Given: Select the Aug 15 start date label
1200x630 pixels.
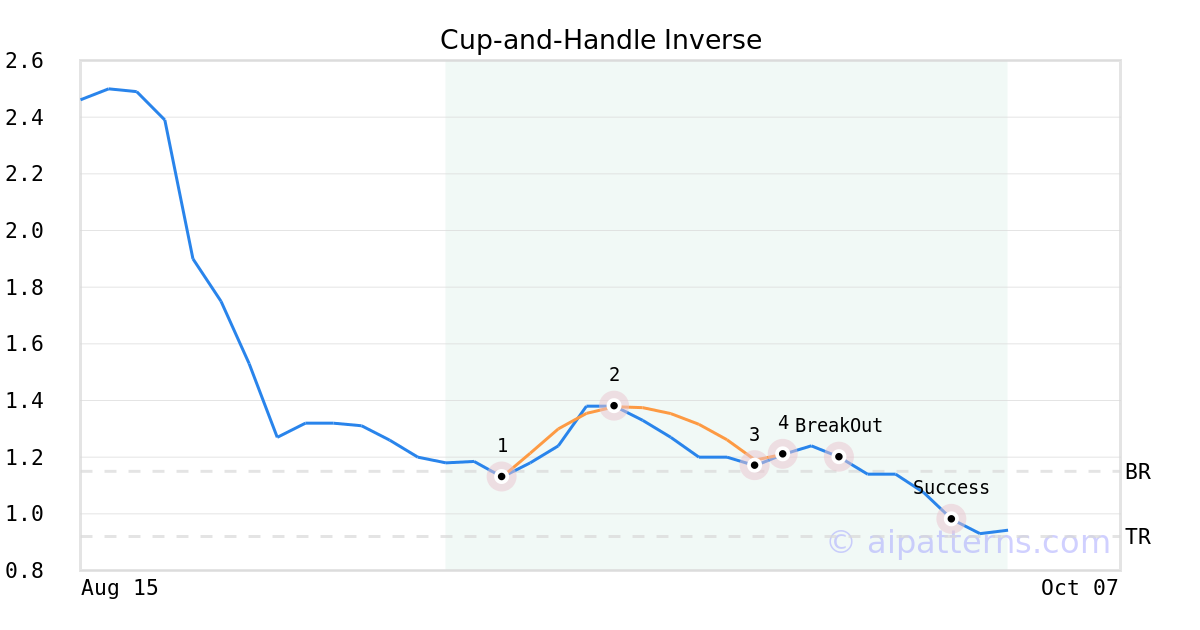Looking at the screenshot, I should [119, 588].
